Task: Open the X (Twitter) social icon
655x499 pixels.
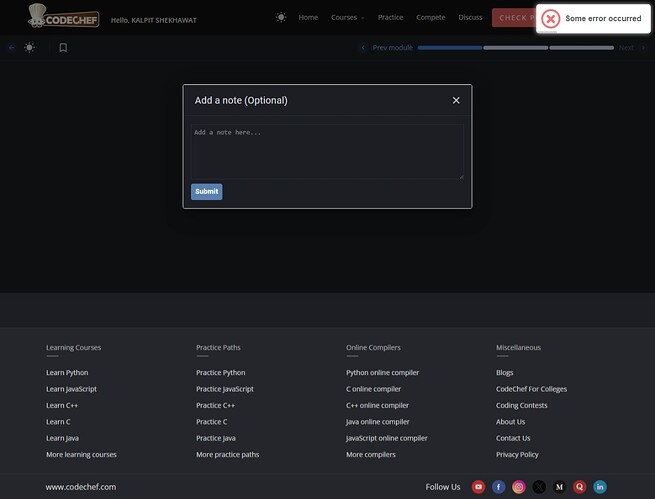Action: (x=539, y=487)
